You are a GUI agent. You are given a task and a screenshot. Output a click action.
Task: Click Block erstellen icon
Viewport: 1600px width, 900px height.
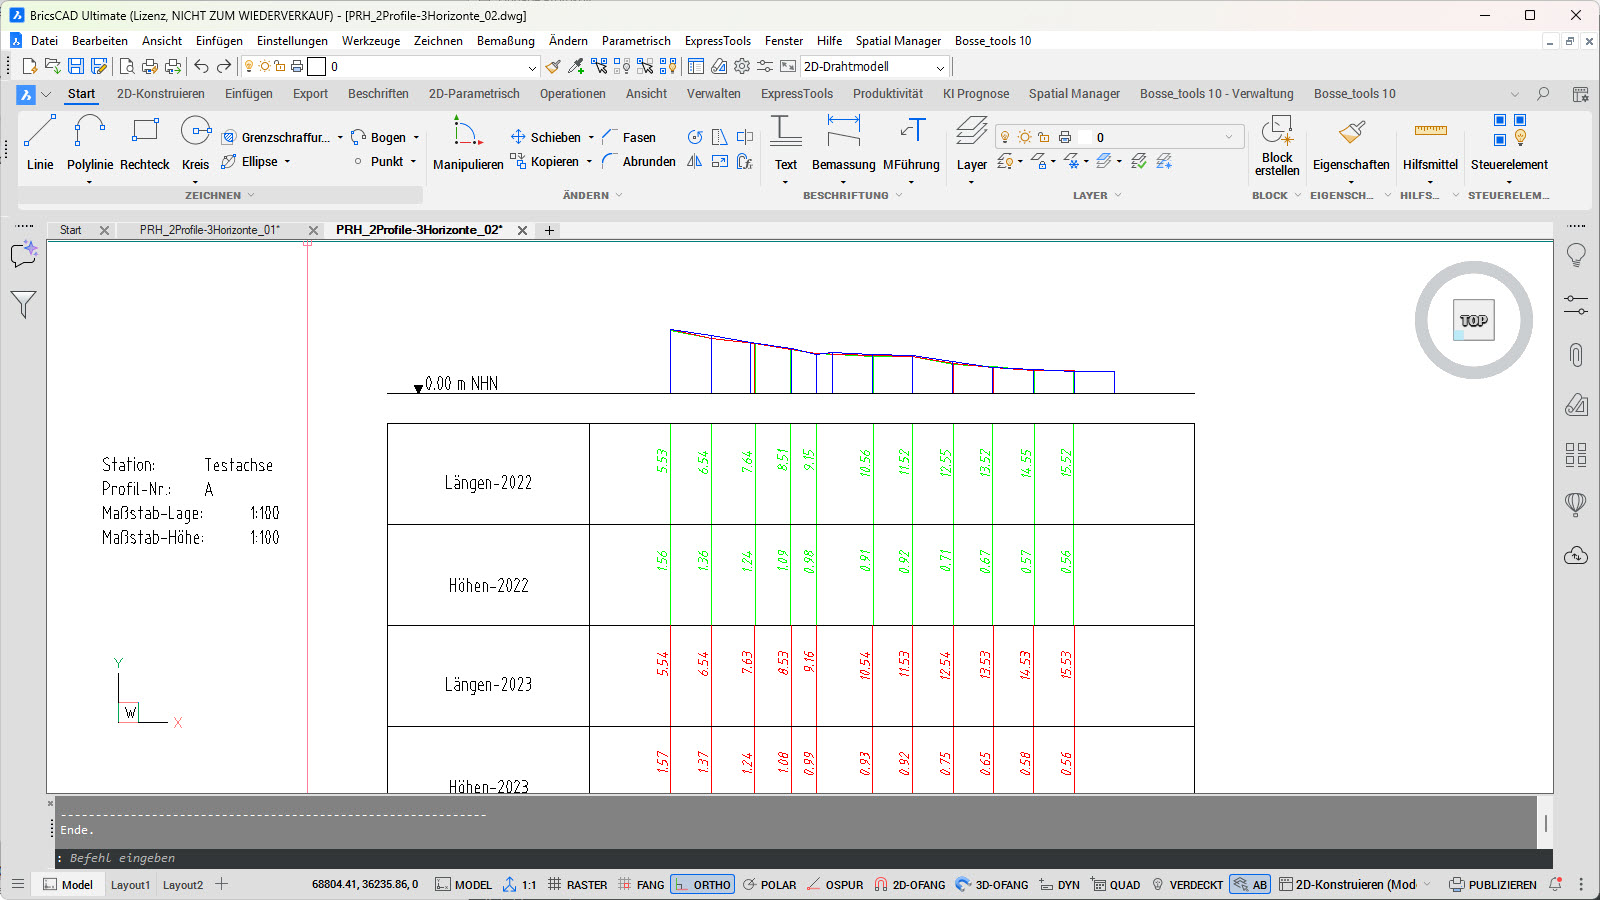(x=1277, y=143)
